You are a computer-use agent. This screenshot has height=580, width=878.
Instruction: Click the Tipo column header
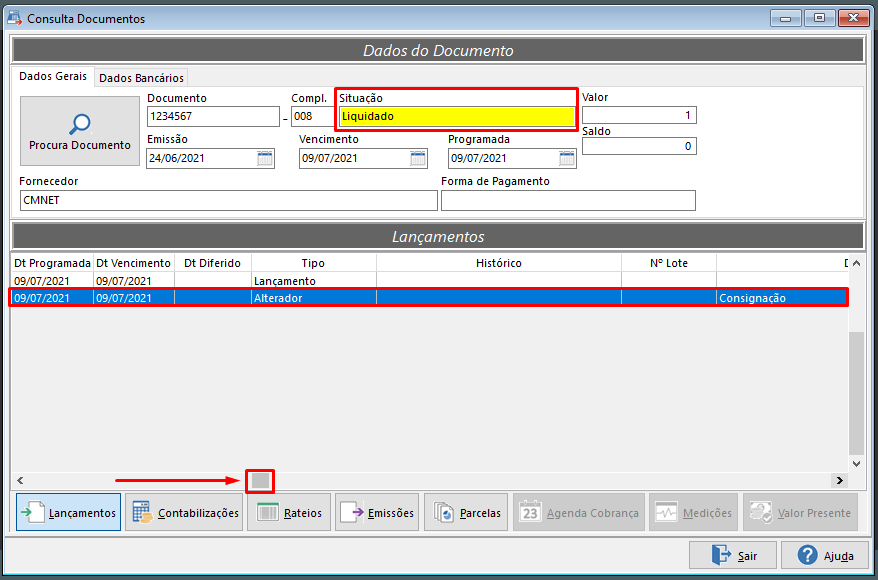click(x=314, y=263)
